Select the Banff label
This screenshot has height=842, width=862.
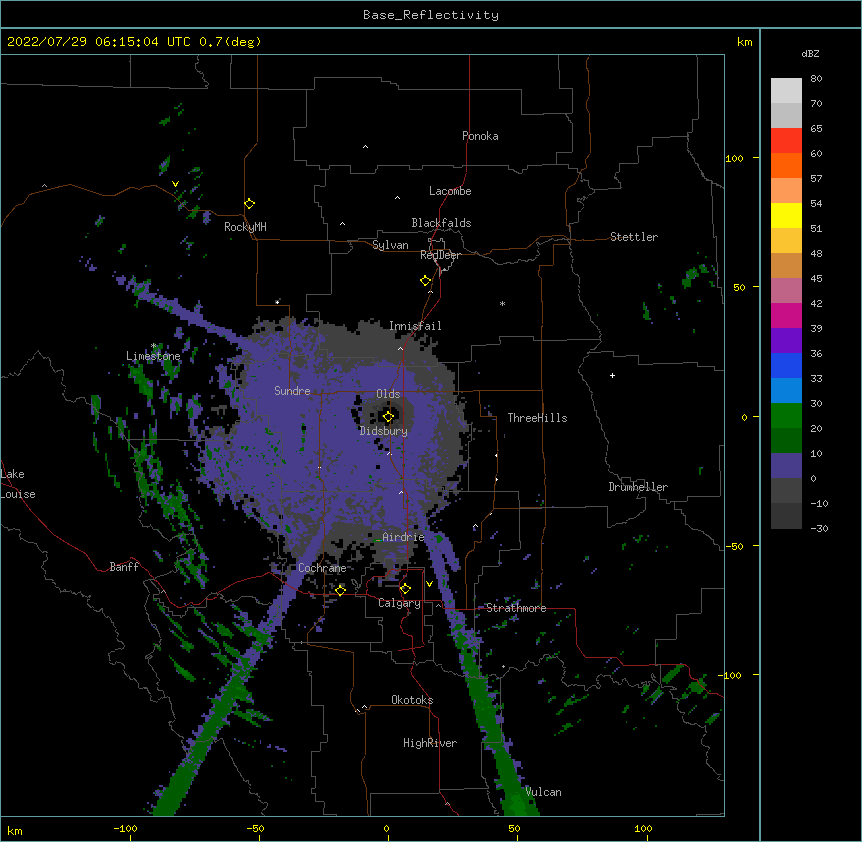pos(124,567)
